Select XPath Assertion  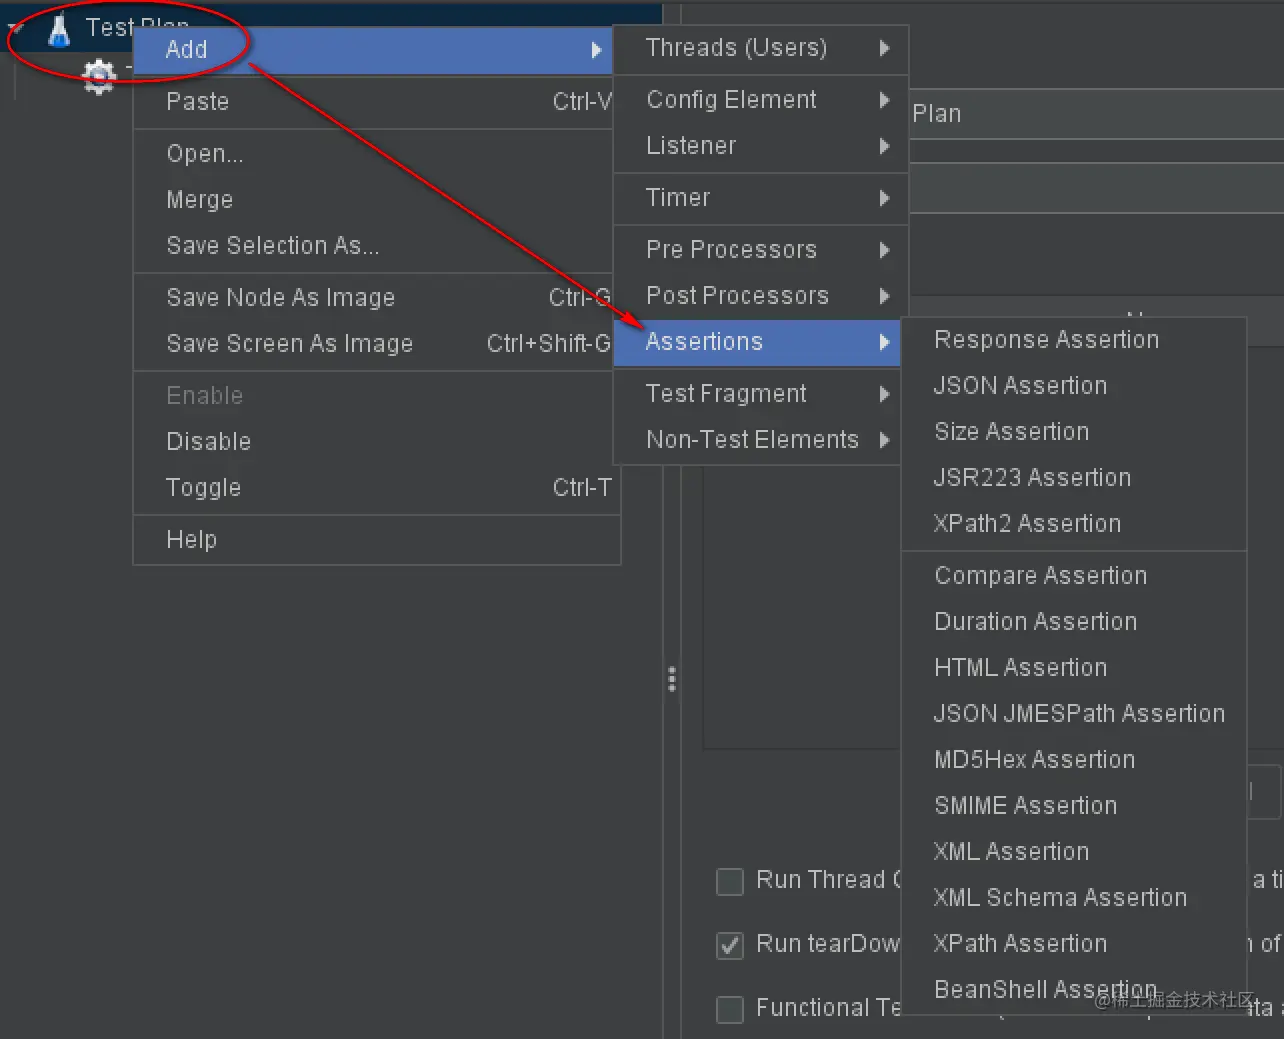pos(1074,943)
